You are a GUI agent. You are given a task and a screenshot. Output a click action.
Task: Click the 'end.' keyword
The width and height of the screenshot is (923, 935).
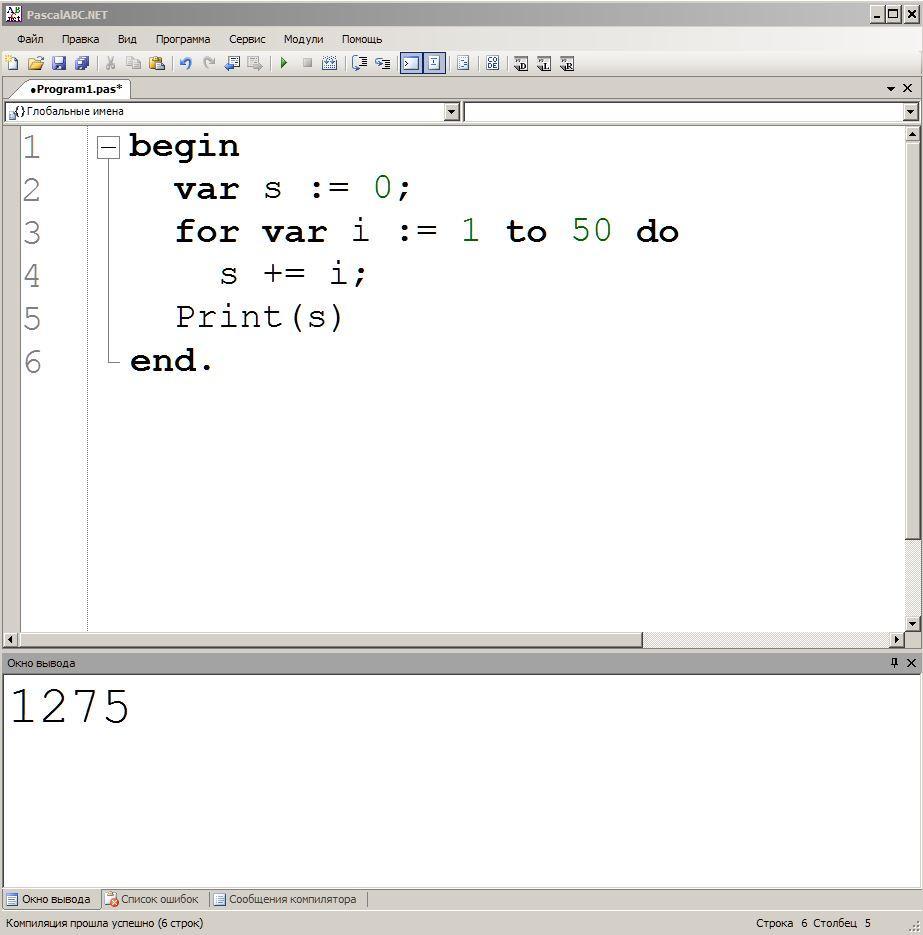(x=171, y=361)
